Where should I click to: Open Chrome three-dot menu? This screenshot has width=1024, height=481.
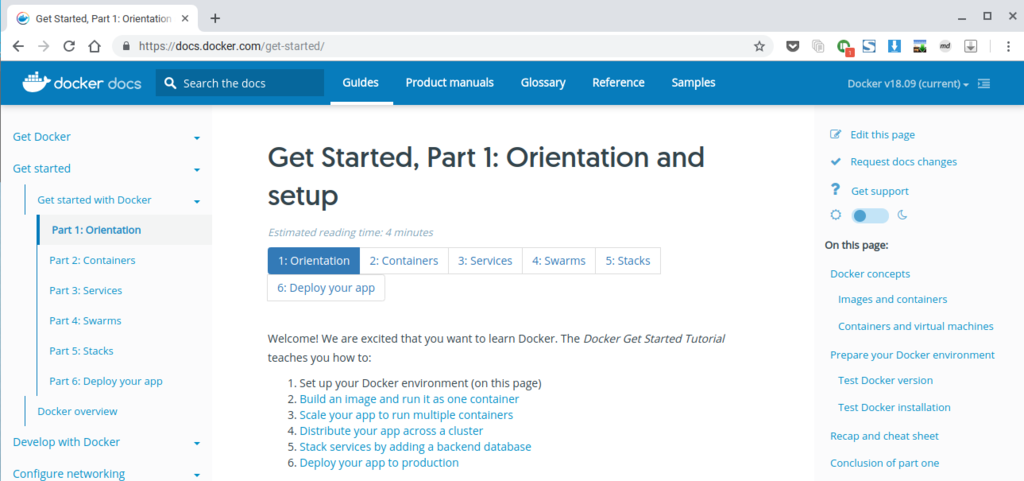point(1009,46)
